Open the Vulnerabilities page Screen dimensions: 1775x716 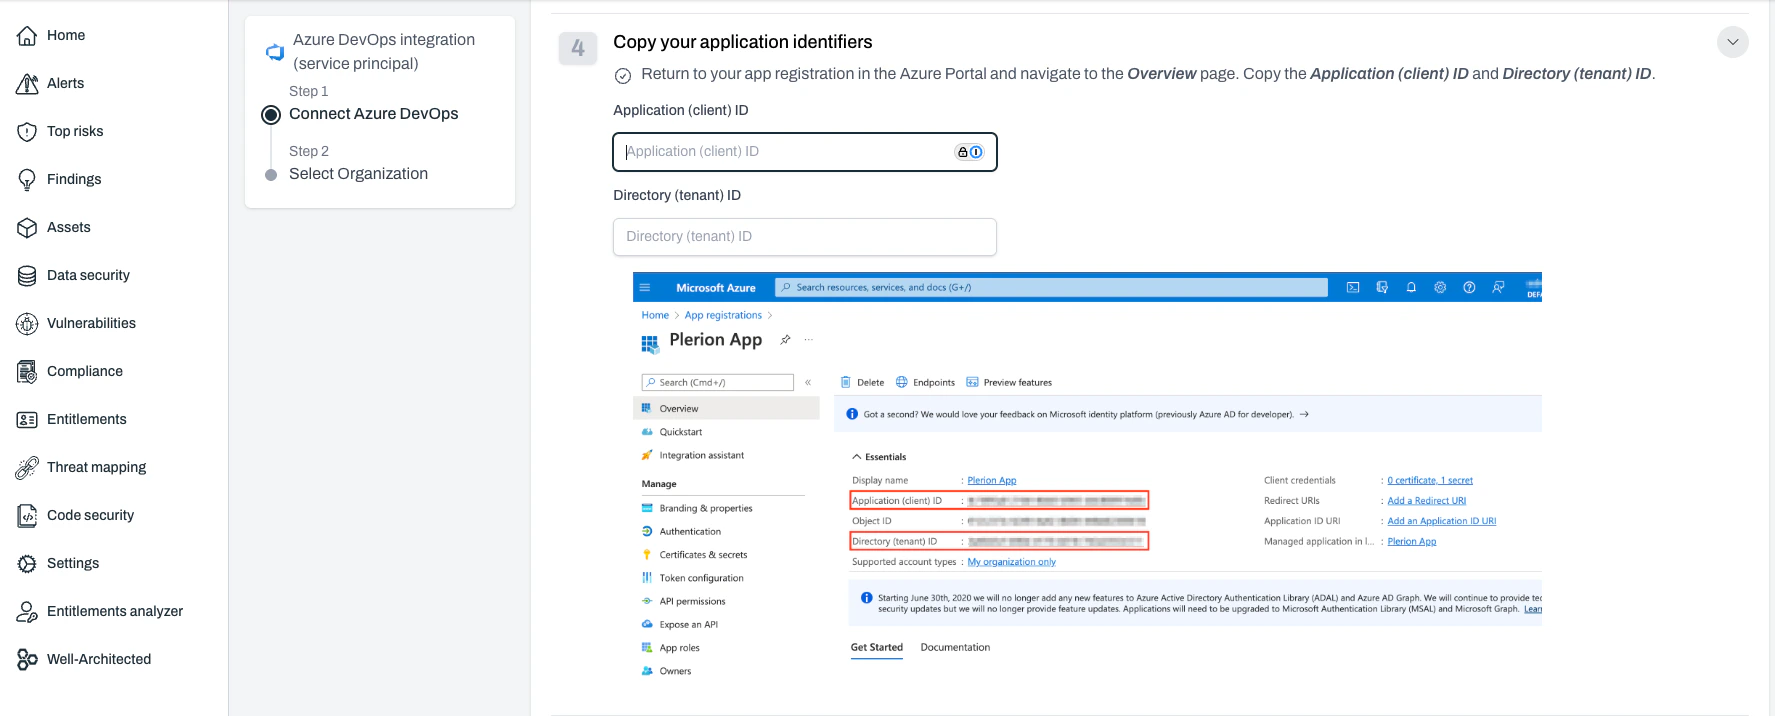tap(91, 323)
